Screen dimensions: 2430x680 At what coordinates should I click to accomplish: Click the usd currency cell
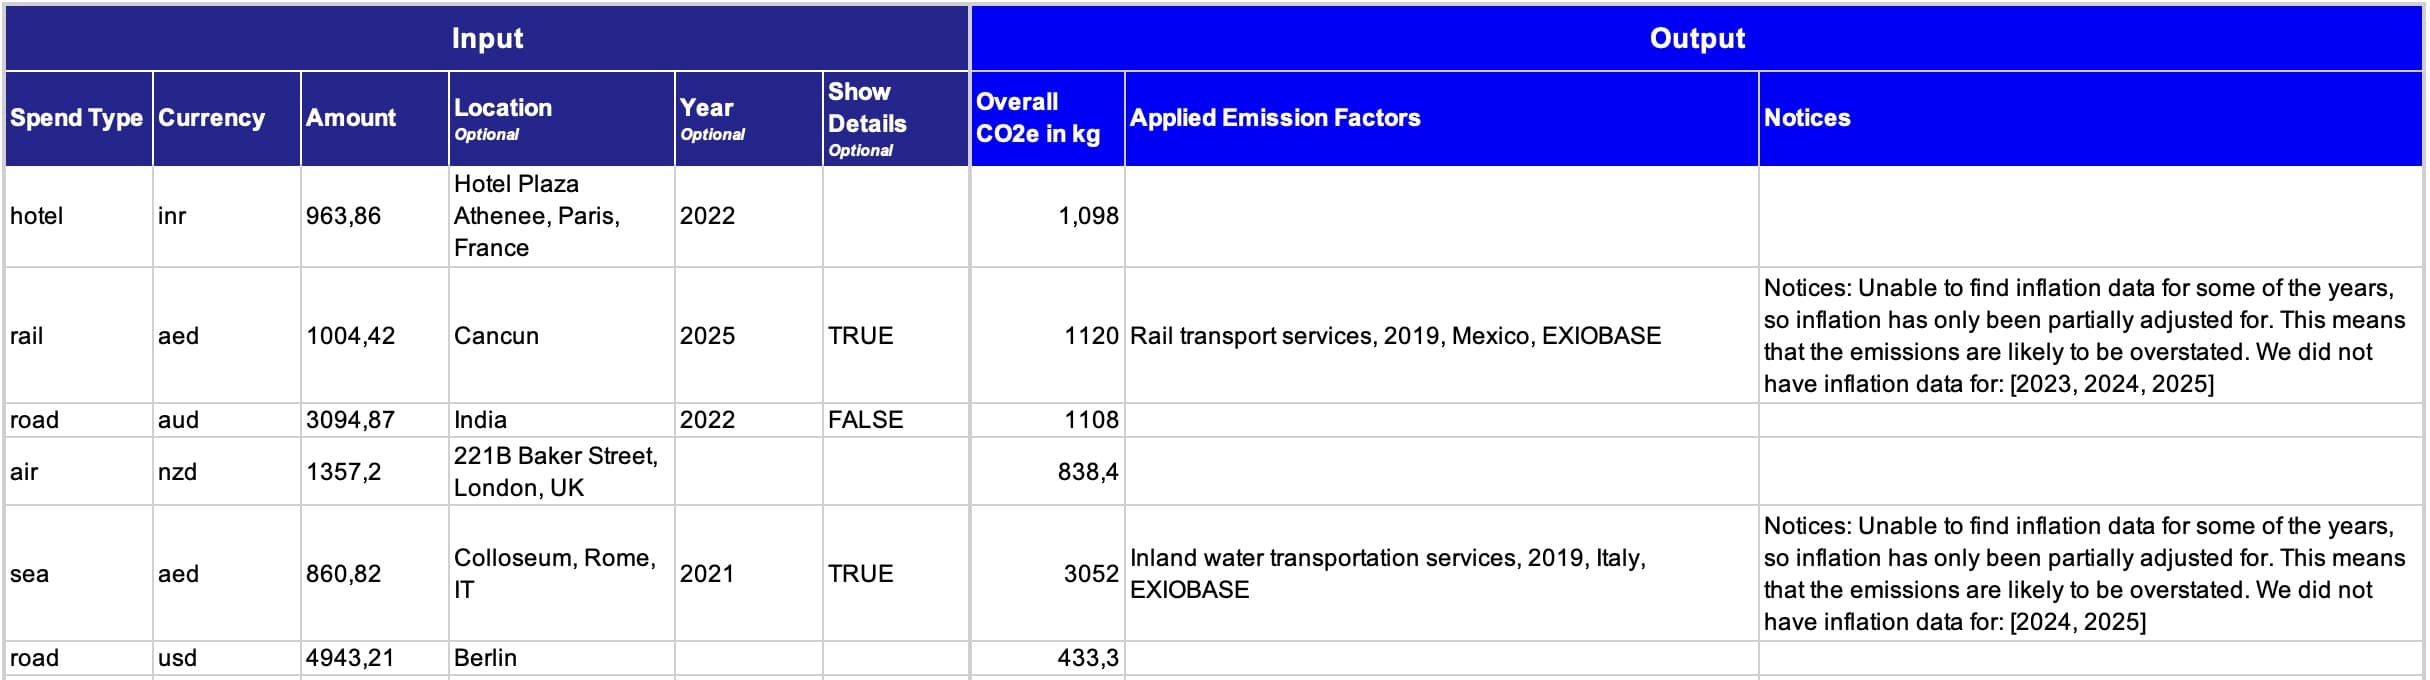coord(226,658)
